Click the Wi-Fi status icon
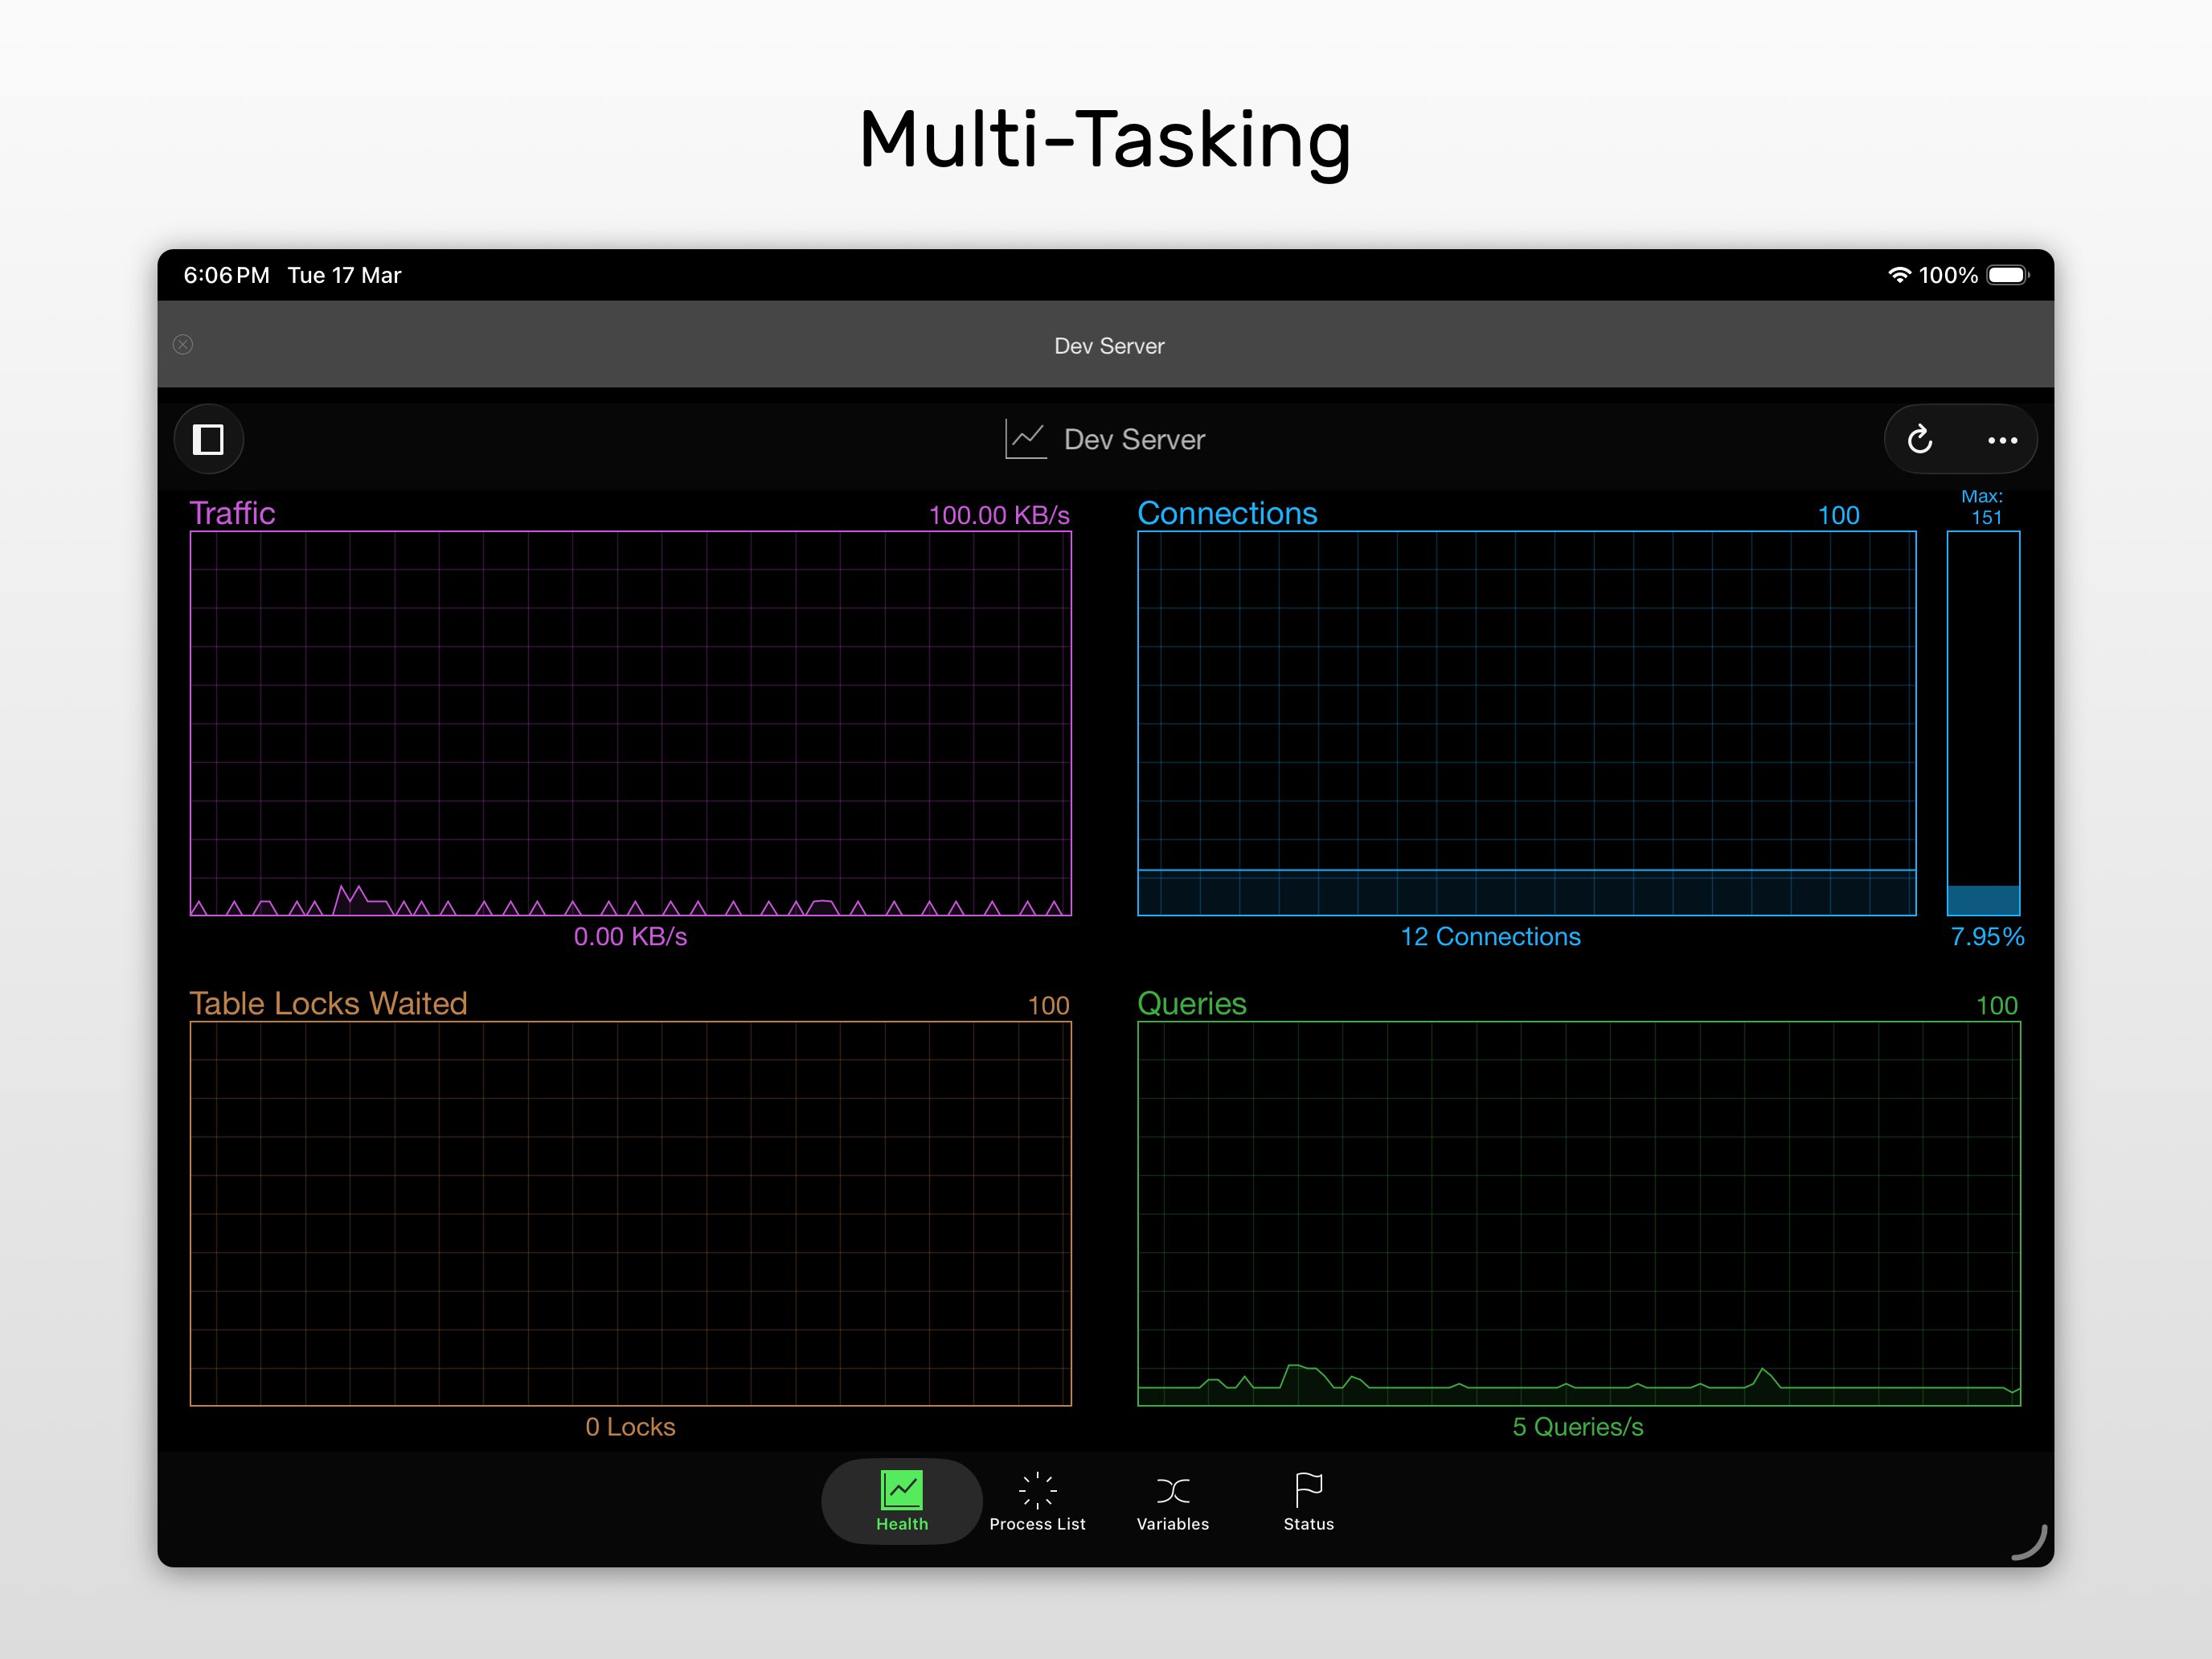The height and width of the screenshot is (1659, 2212). [1899, 275]
